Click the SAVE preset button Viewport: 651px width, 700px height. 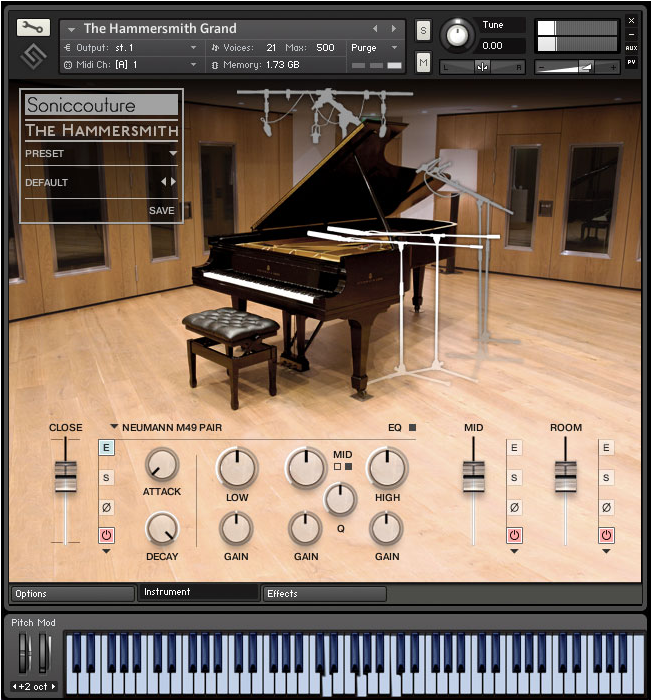point(161,211)
